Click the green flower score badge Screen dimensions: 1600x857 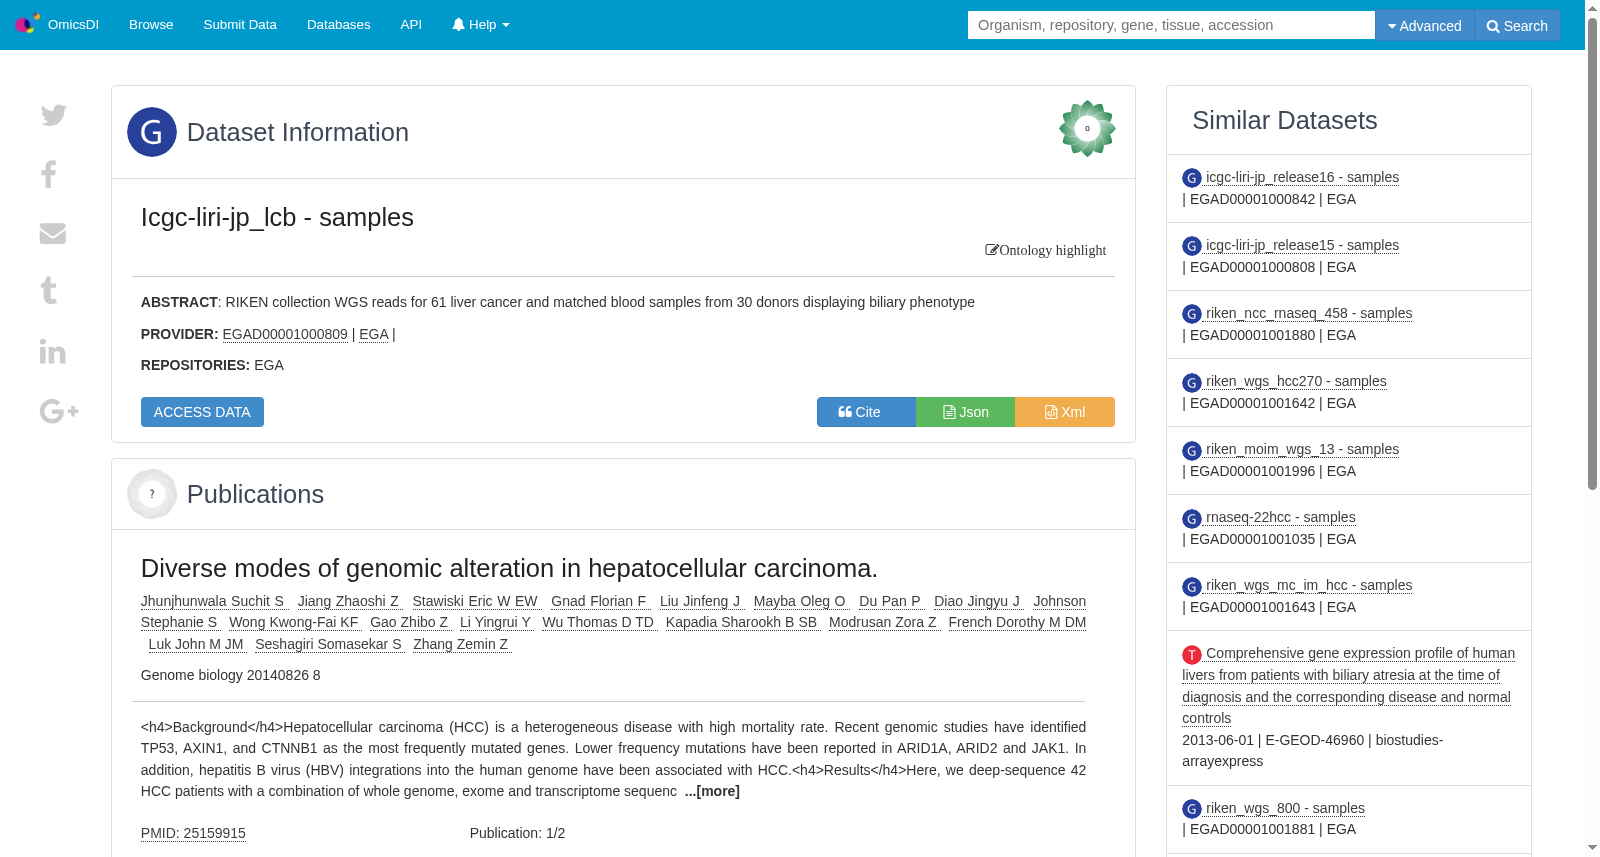pos(1087,128)
